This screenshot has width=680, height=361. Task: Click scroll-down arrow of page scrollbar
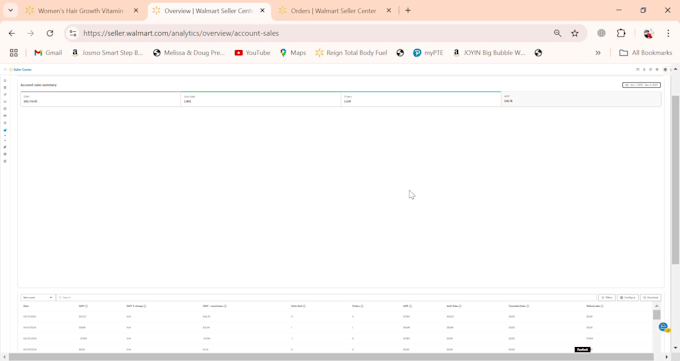(x=675, y=348)
